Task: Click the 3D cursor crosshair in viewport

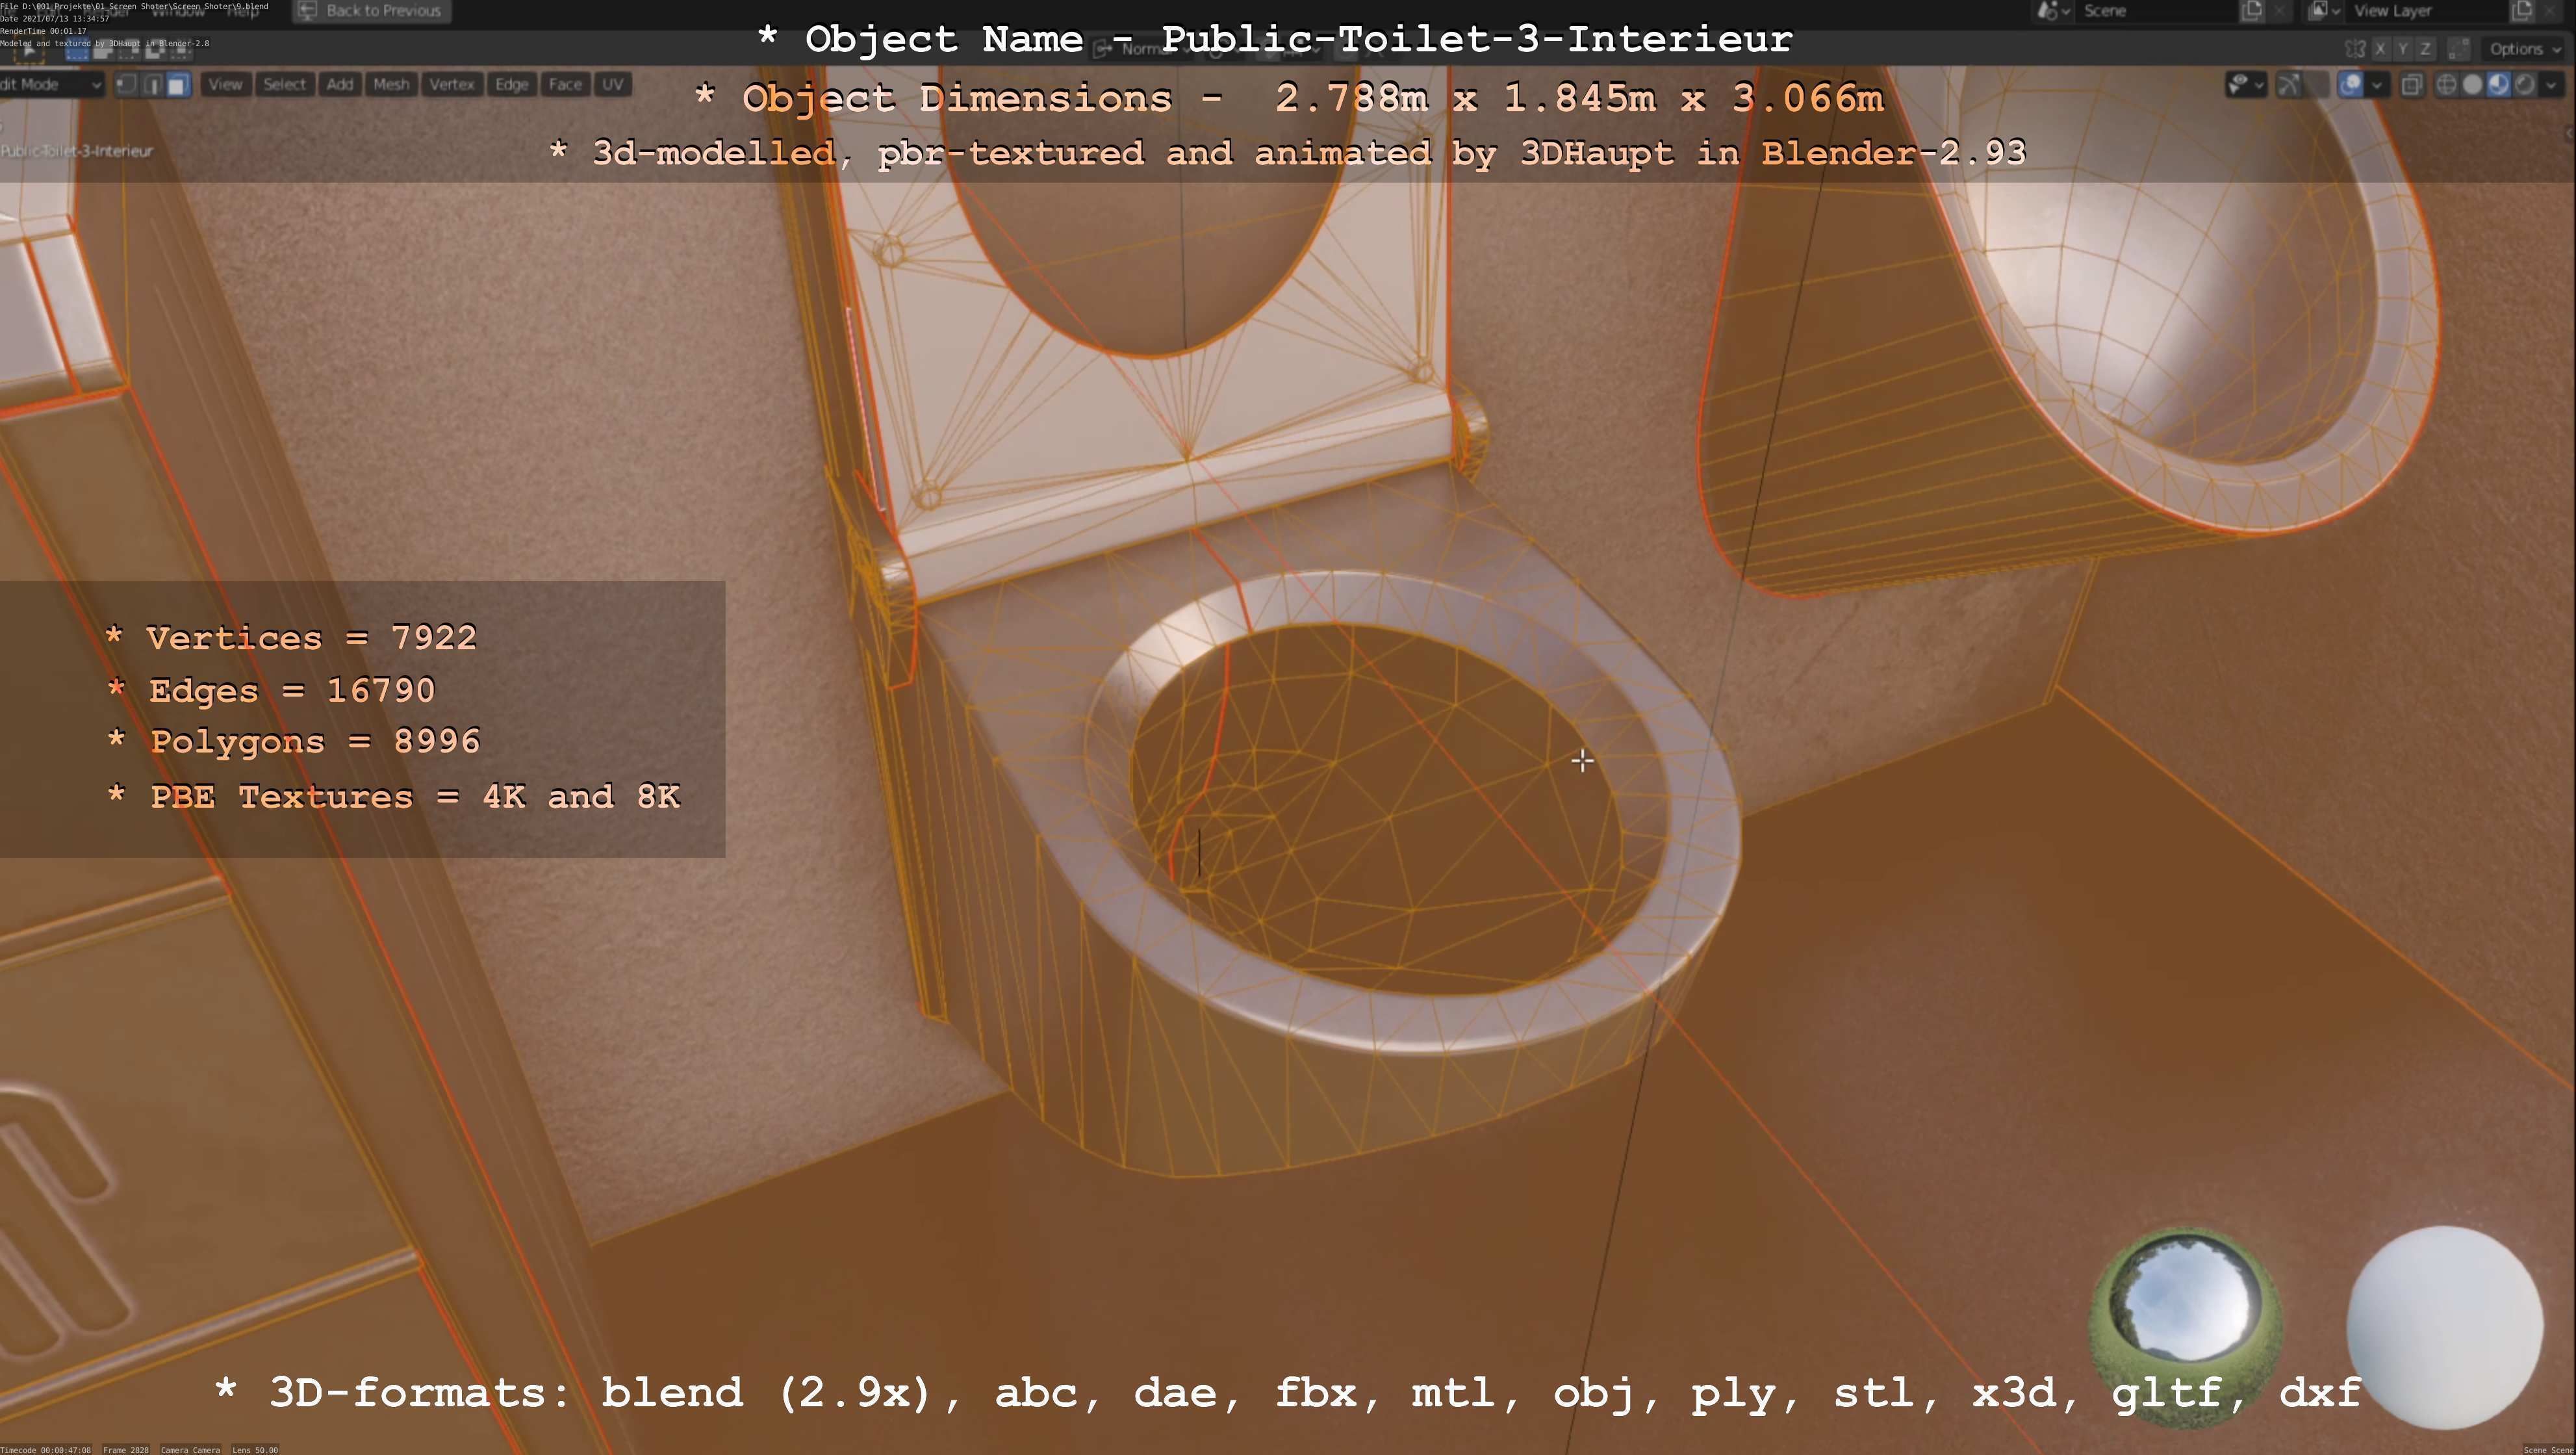Action: tap(1582, 761)
